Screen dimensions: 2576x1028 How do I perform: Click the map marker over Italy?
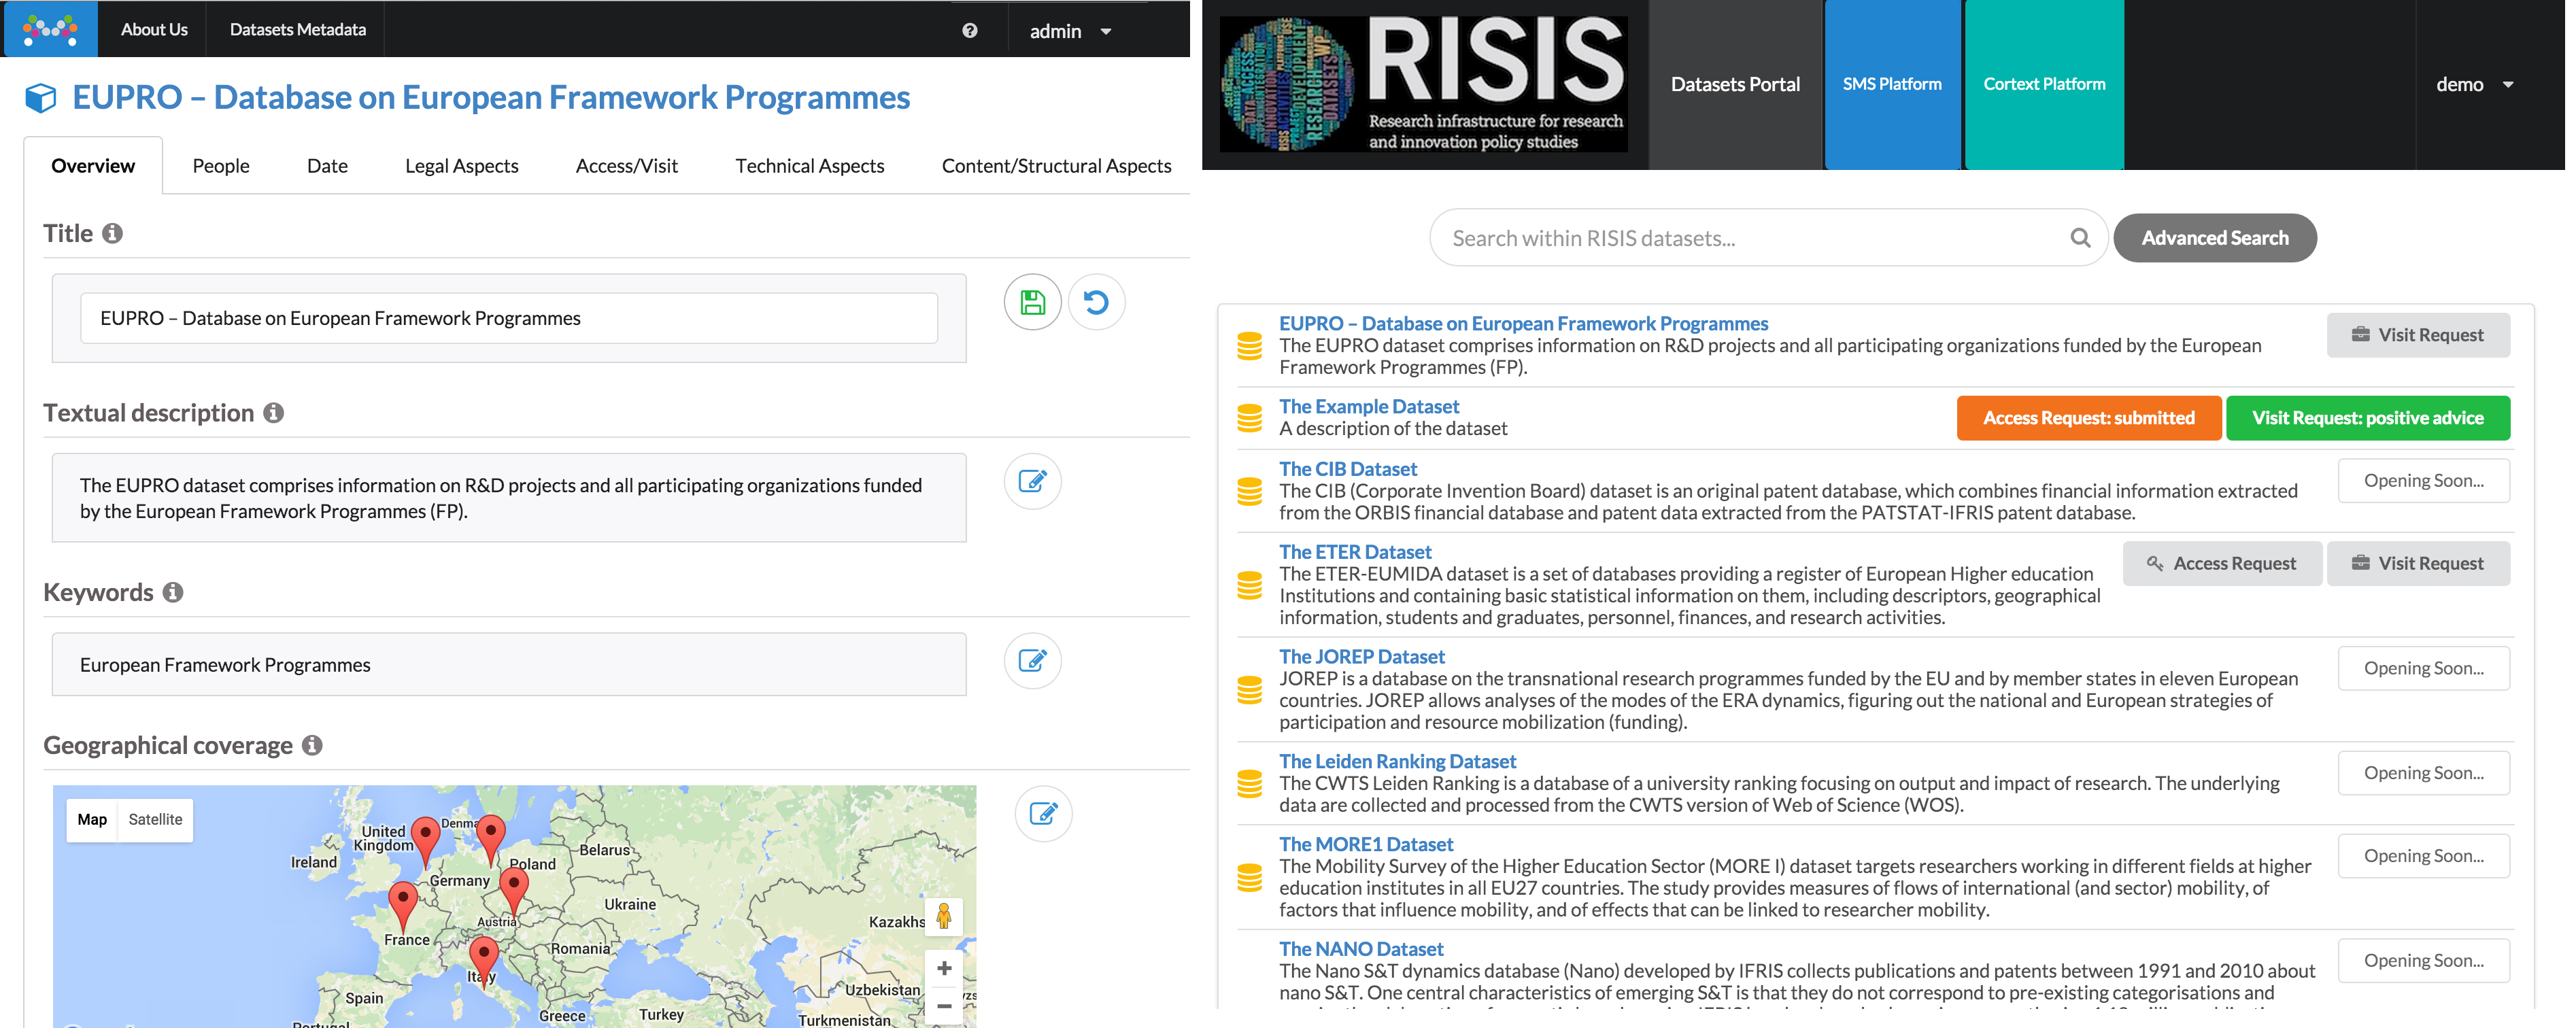click(x=484, y=961)
